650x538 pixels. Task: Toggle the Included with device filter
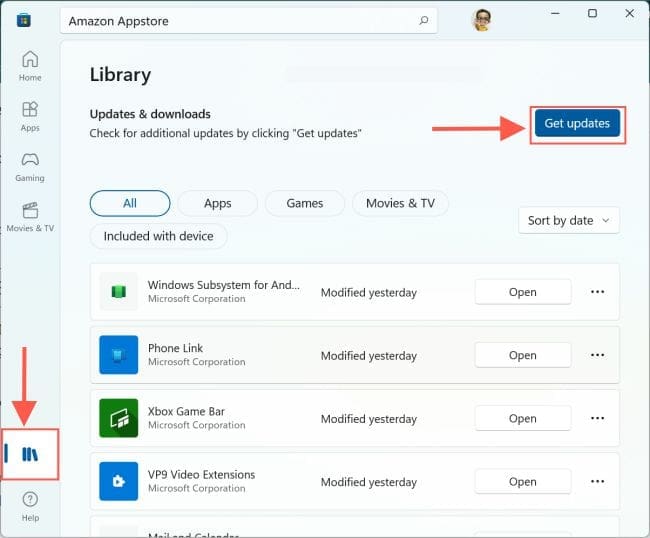[159, 236]
